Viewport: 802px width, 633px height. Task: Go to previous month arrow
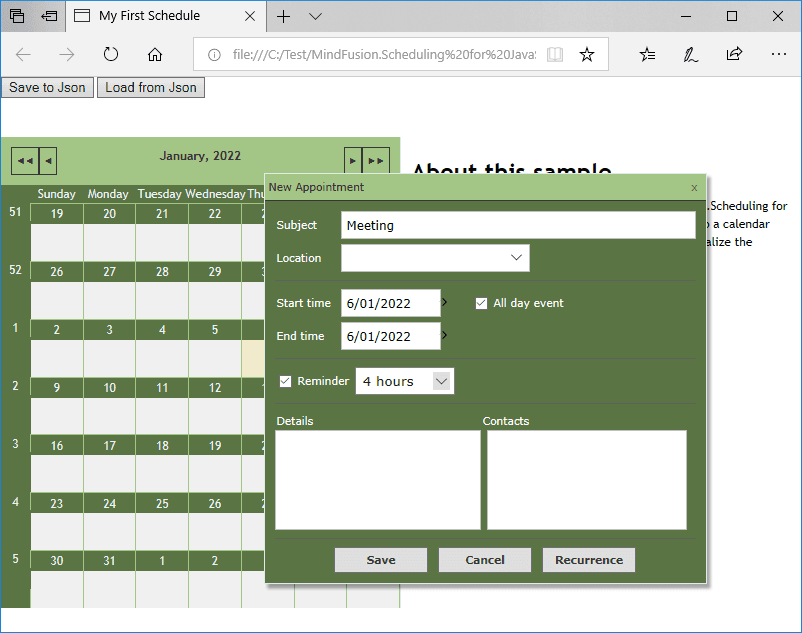coord(48,161)
